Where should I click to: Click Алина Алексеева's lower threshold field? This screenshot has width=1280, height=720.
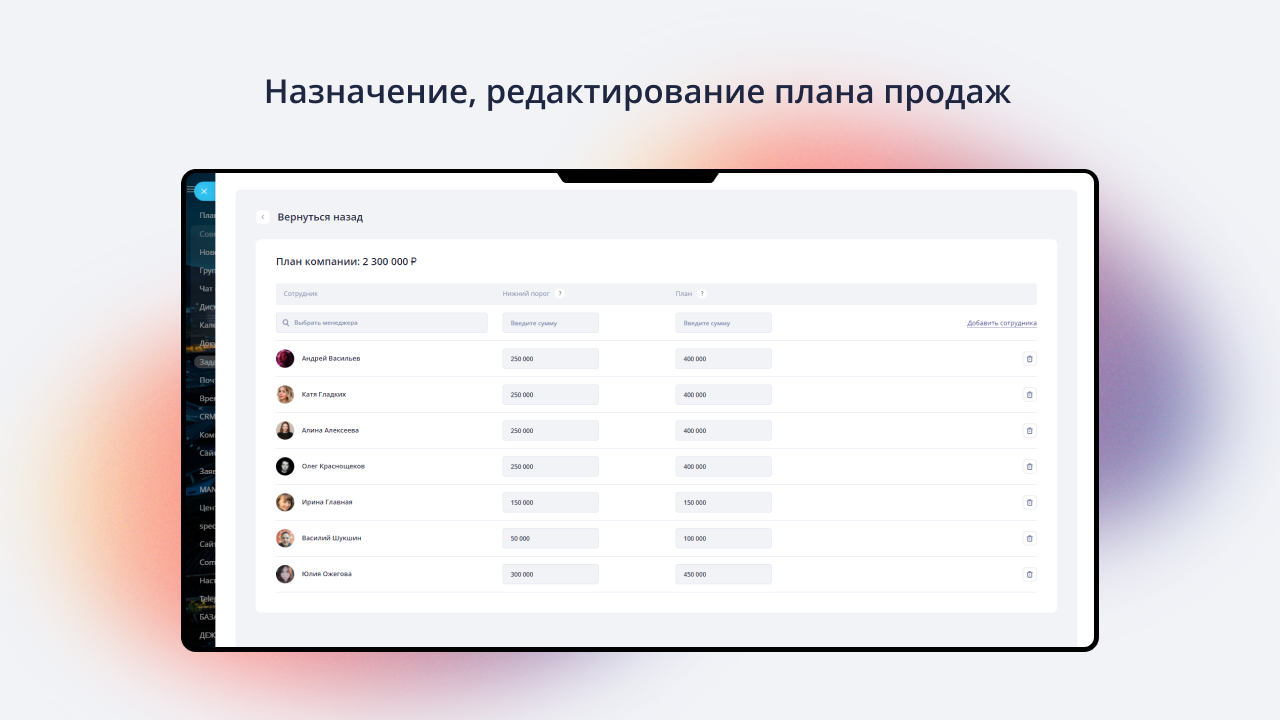tap(551, 430)
